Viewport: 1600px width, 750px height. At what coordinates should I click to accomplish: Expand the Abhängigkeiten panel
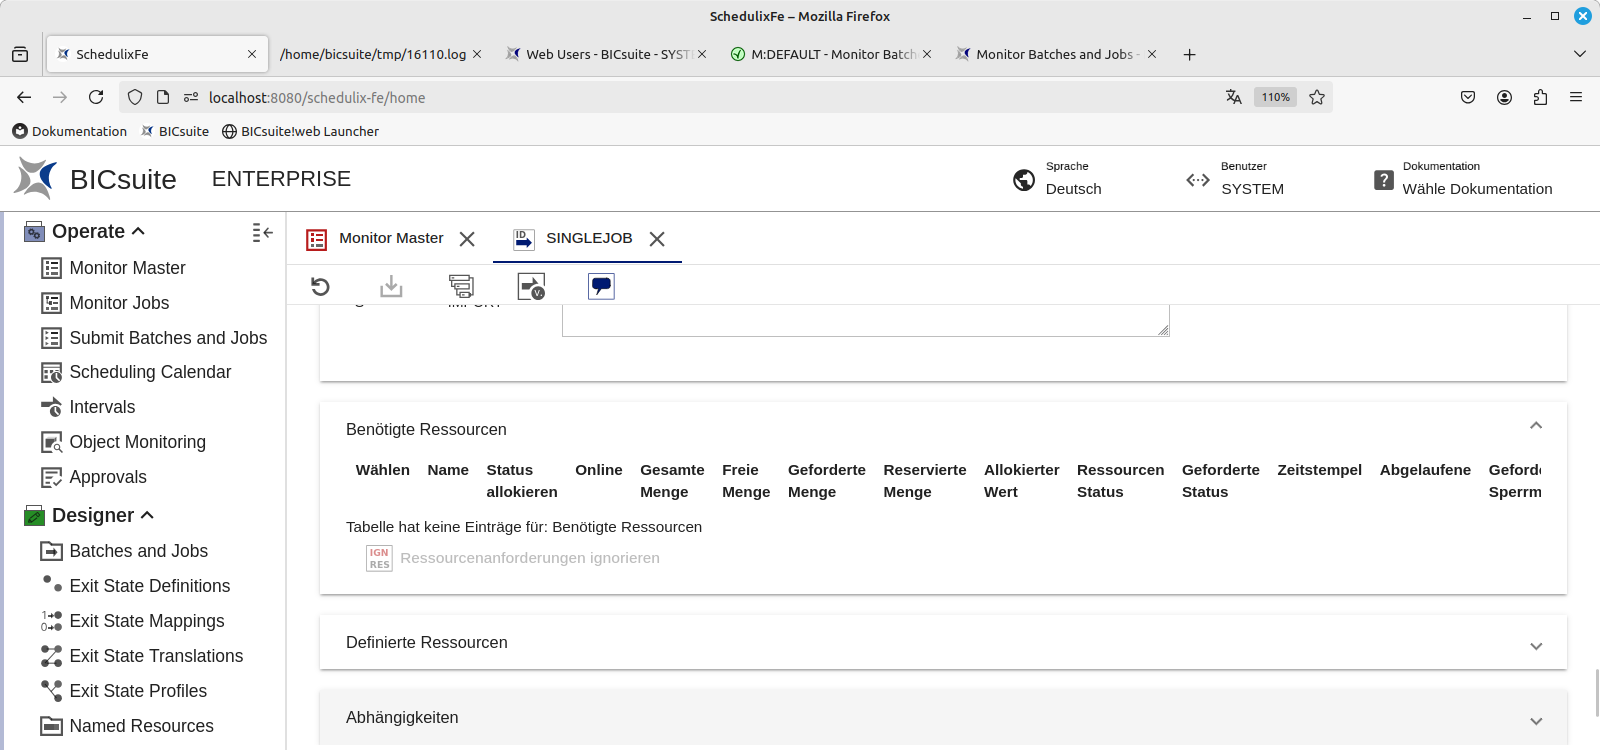pos(1536,721)
